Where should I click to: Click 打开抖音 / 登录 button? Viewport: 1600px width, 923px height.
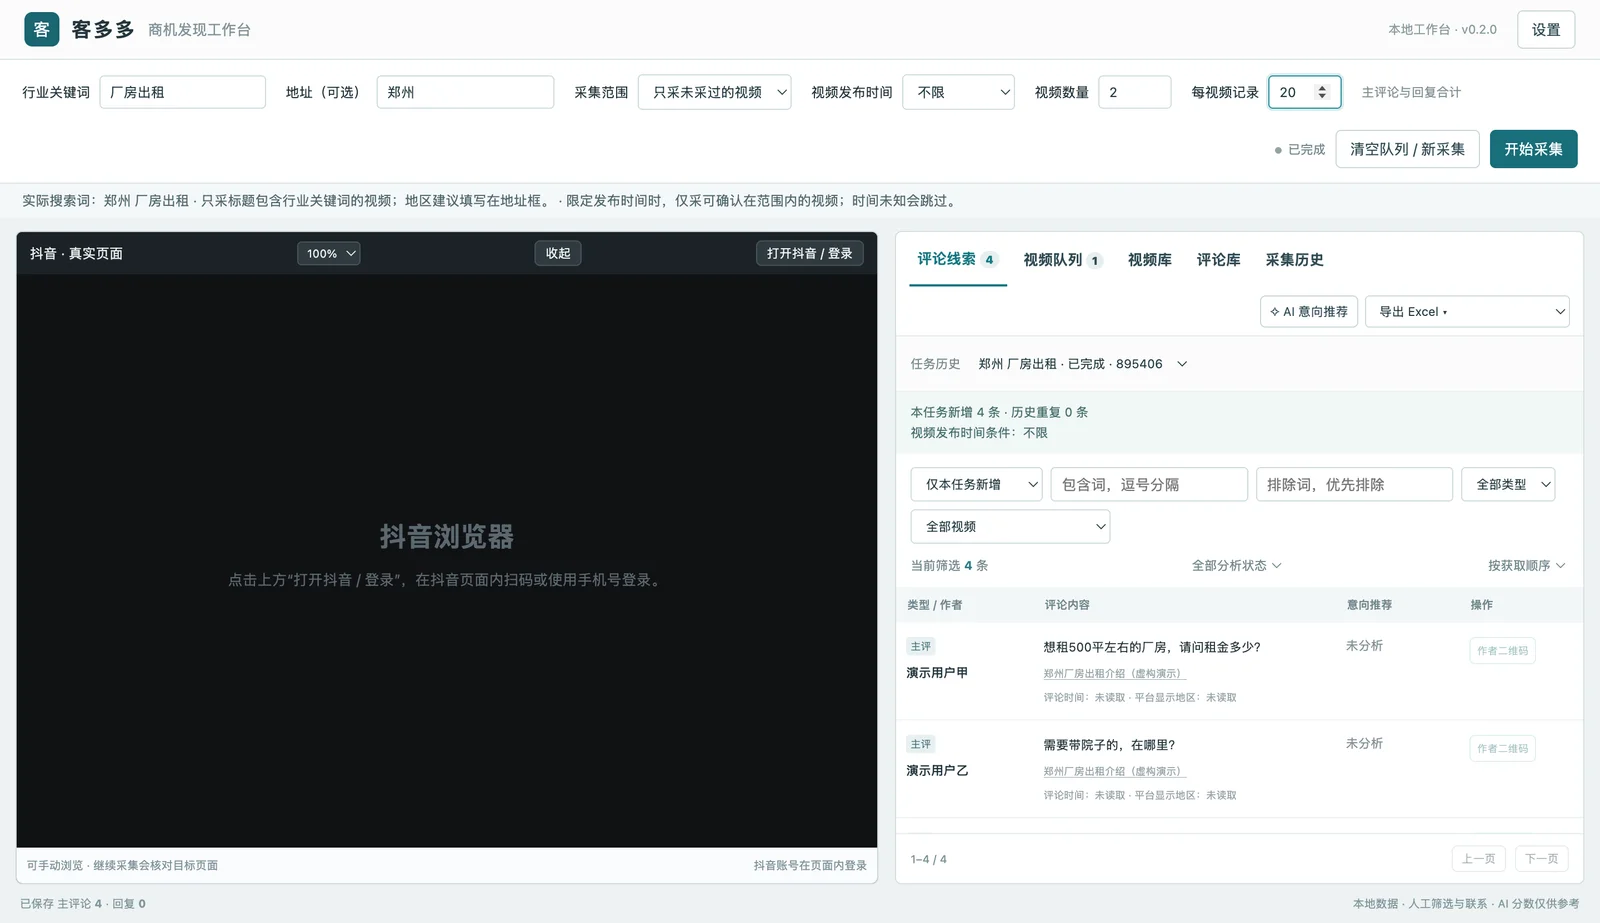pyautogui.click(x=810, y=254)
